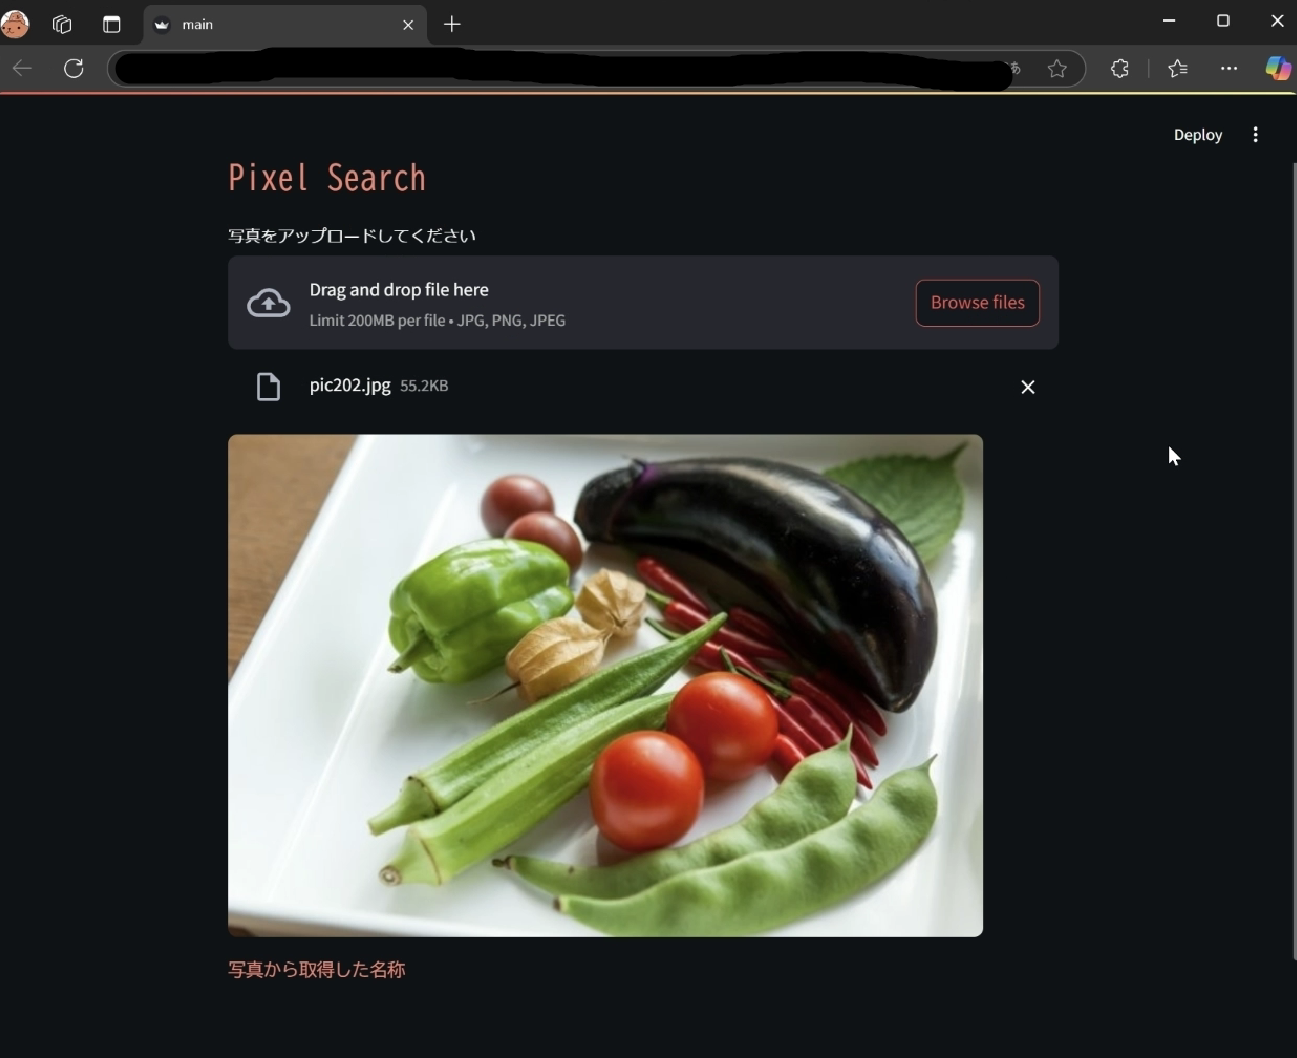Viewport: 1297px width, 1058px height.
Task: Click the Pixel Search heading
Action: pyautogui.click(x=327, y=178)
